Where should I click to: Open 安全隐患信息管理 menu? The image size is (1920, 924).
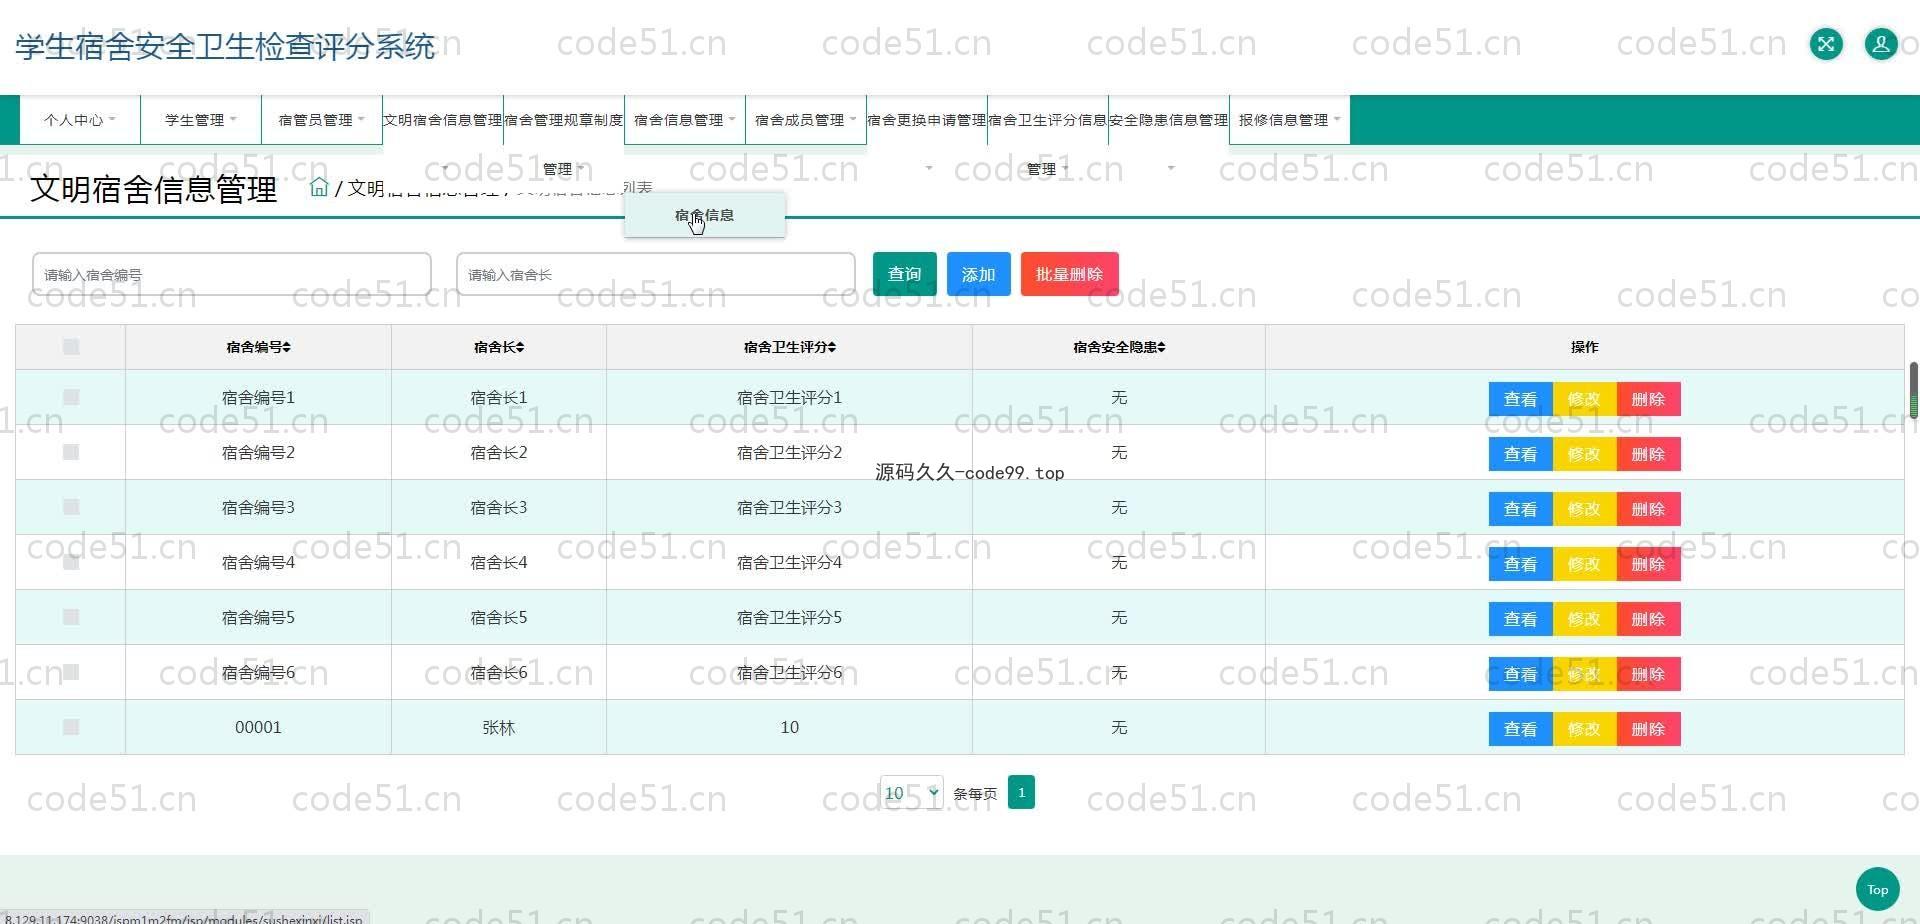click(x=1169, y=120)
